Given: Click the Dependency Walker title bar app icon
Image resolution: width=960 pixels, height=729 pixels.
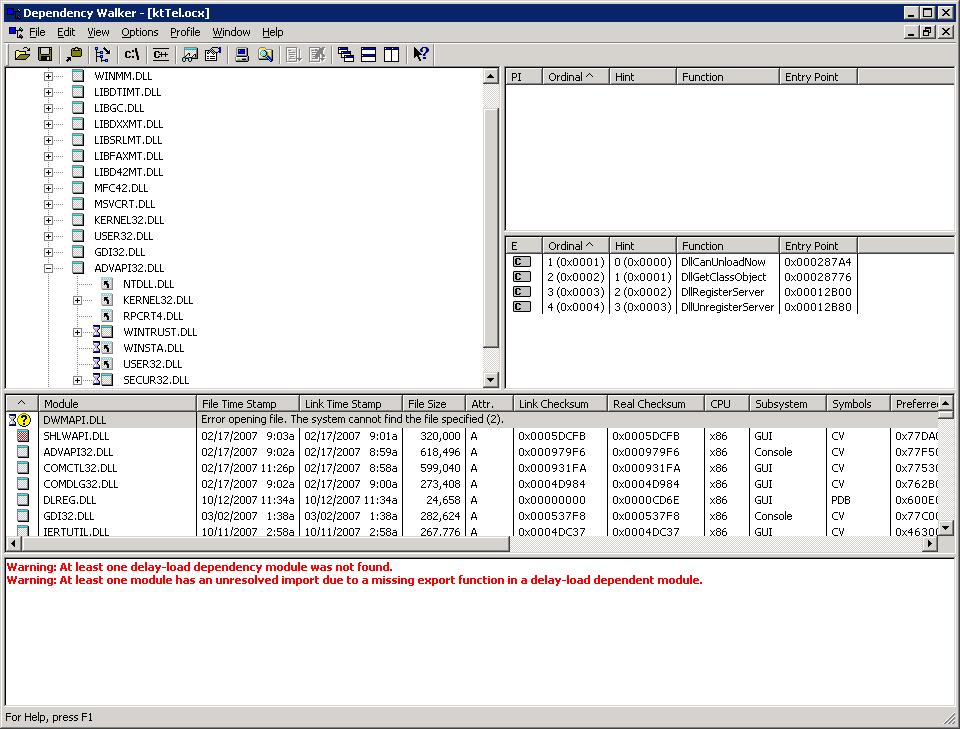Looking at the screenshot, I should click(12, 12).
